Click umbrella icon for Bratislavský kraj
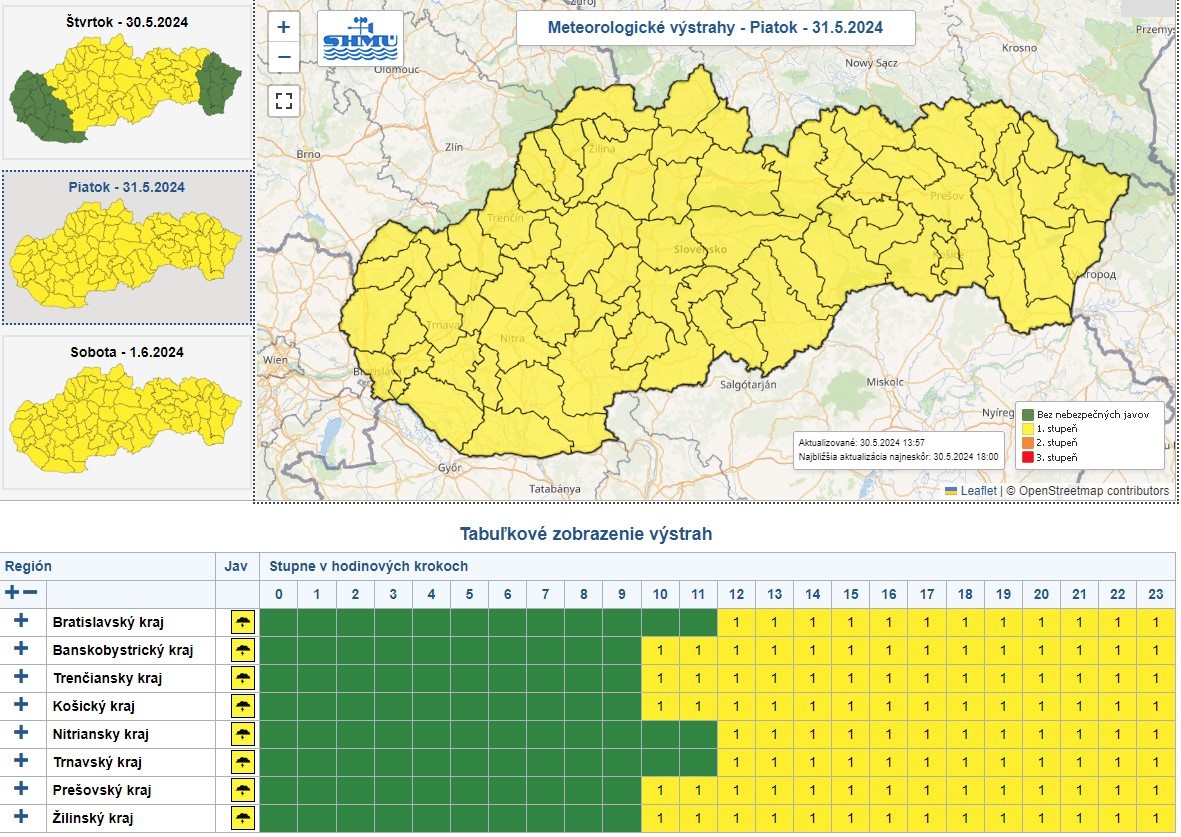This screenshot has width=1181, height=837. pyautogui.click(x=242, y=623)
